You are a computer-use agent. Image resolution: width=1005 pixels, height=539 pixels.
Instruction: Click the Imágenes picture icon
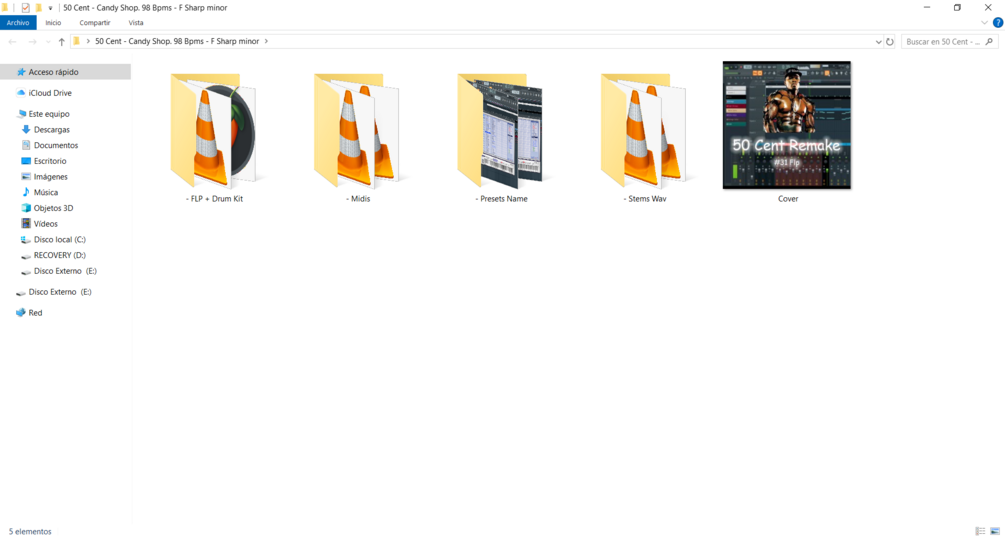click(26, 177)
